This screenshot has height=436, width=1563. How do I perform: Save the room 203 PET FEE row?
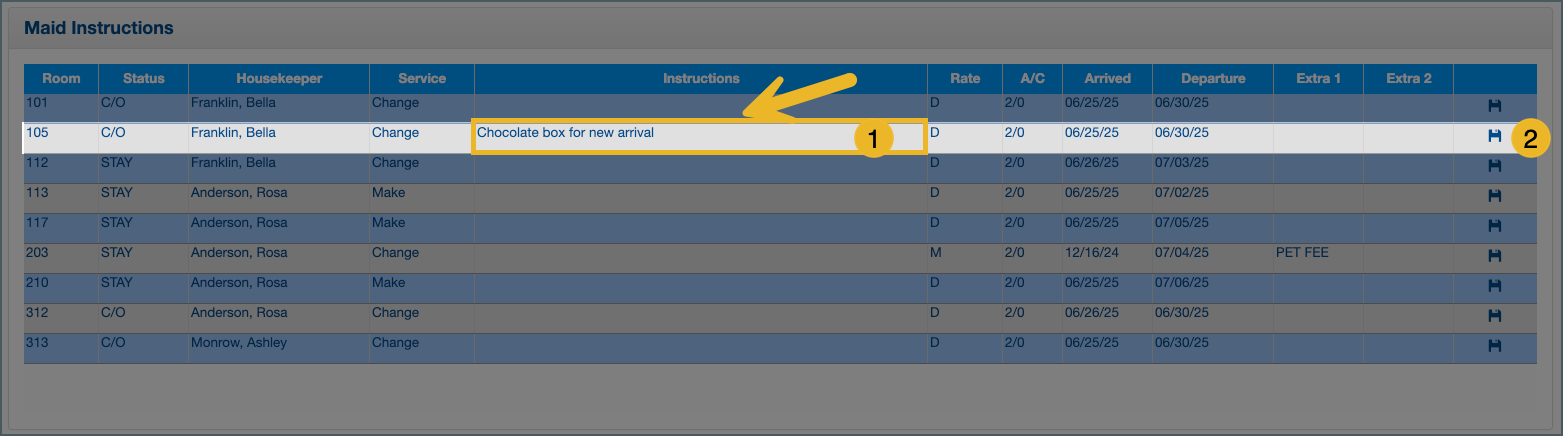[1495, 255]
